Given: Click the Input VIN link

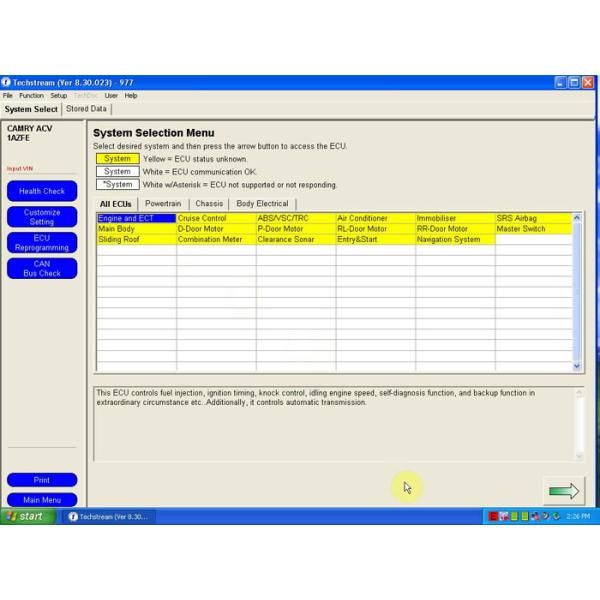Looking at the screenshot, I should click(20, 169).
